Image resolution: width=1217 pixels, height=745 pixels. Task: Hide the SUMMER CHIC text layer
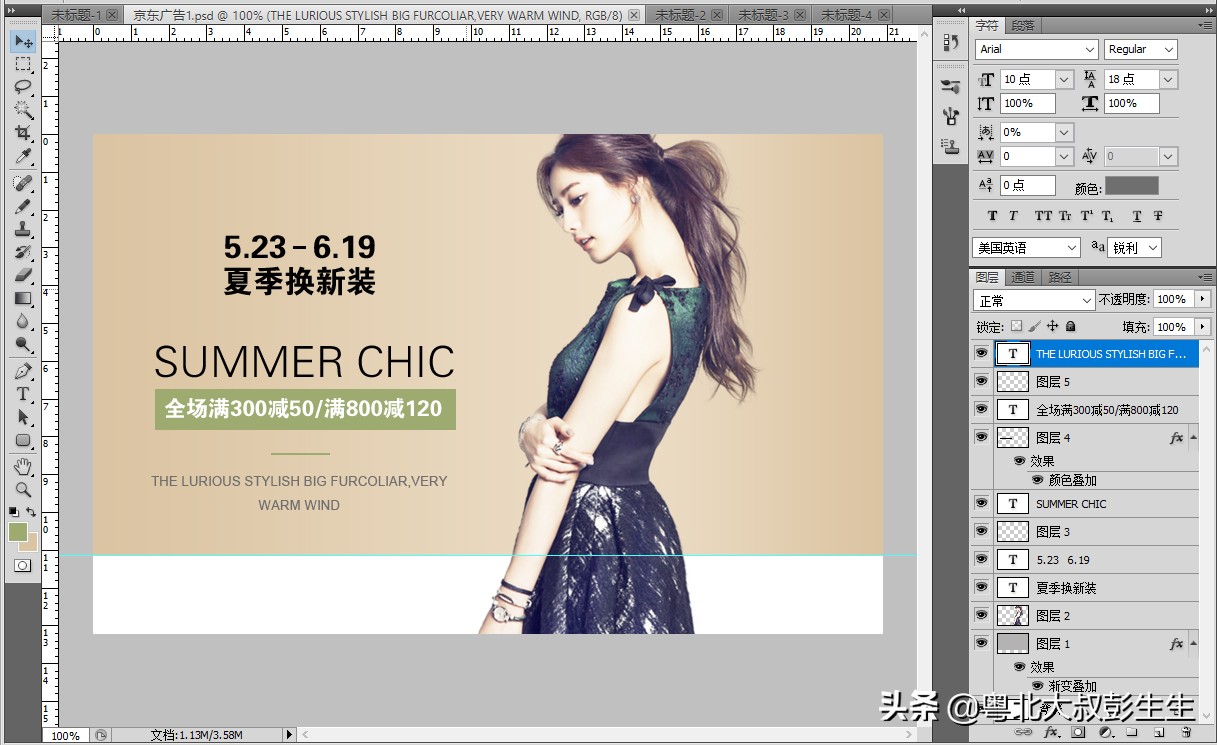tap(981, 503)
